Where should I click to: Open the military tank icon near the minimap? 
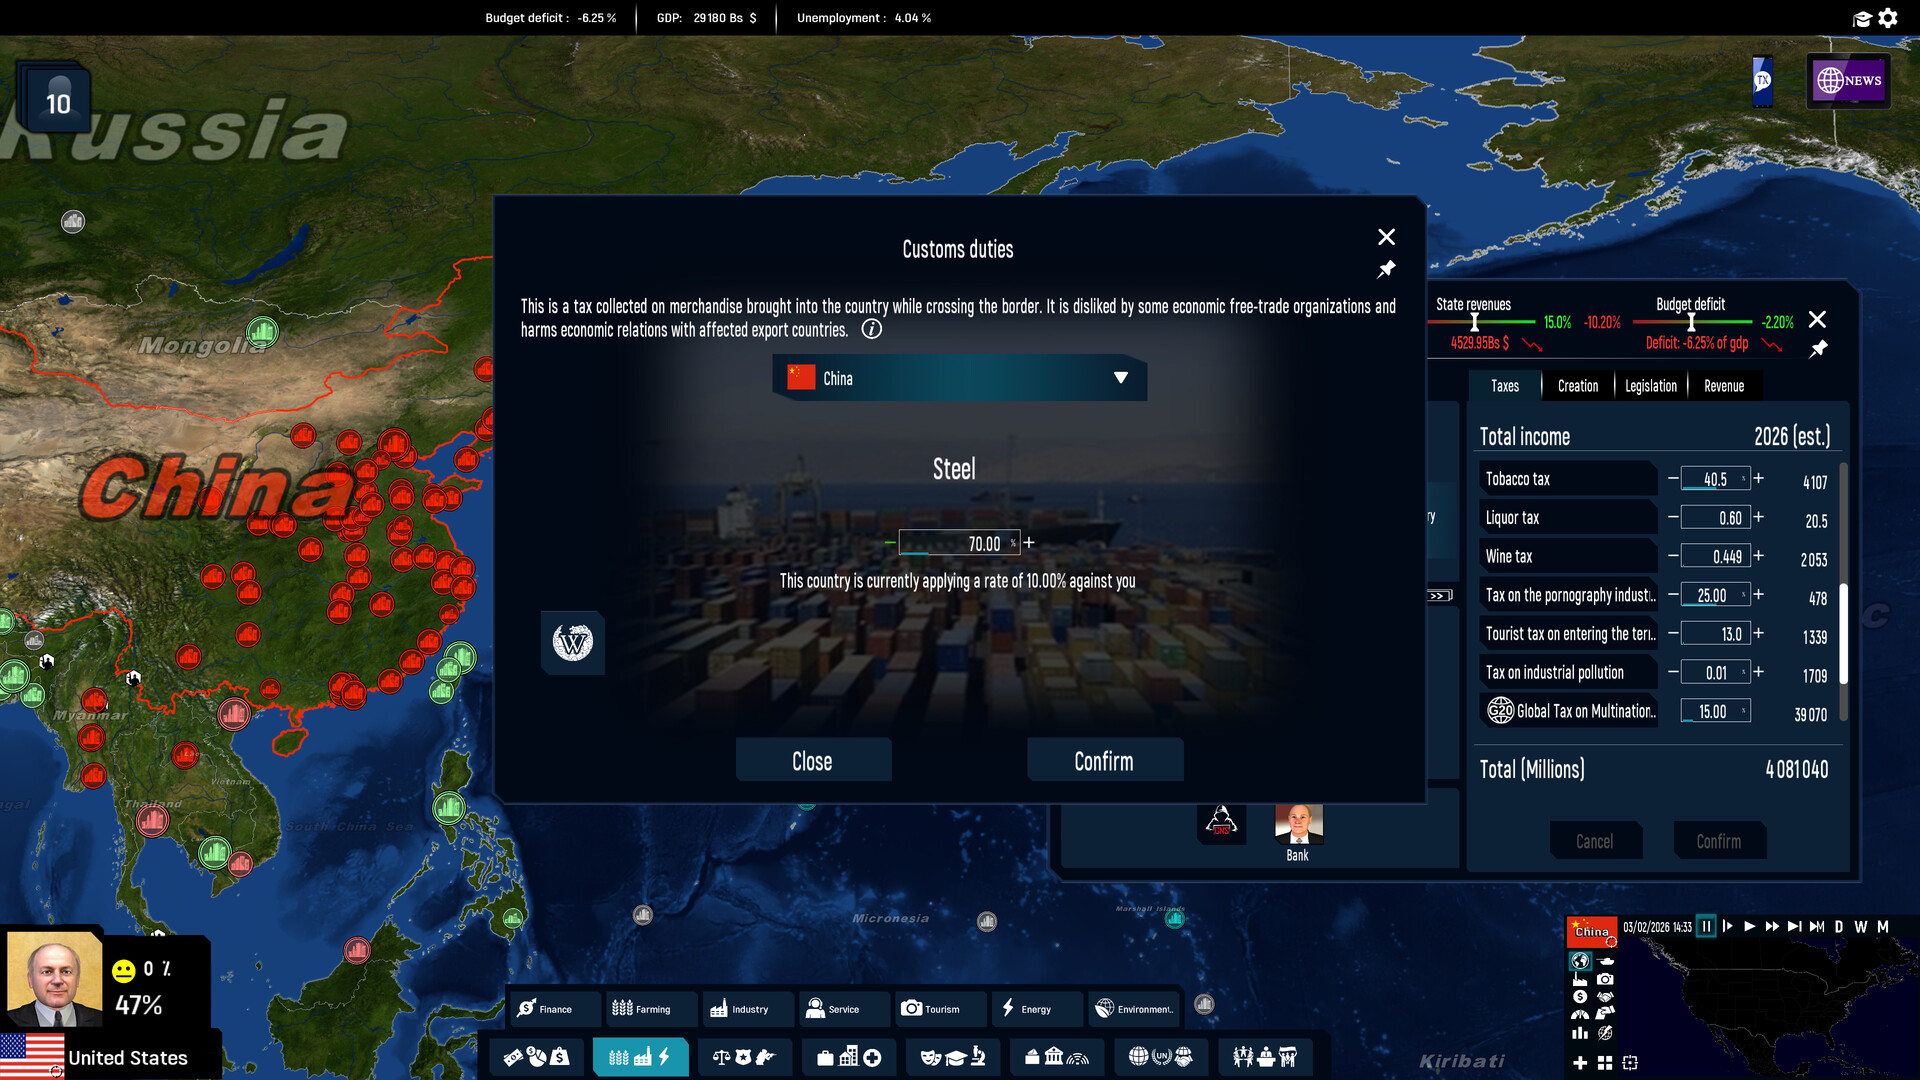(x=1605, y=961)
